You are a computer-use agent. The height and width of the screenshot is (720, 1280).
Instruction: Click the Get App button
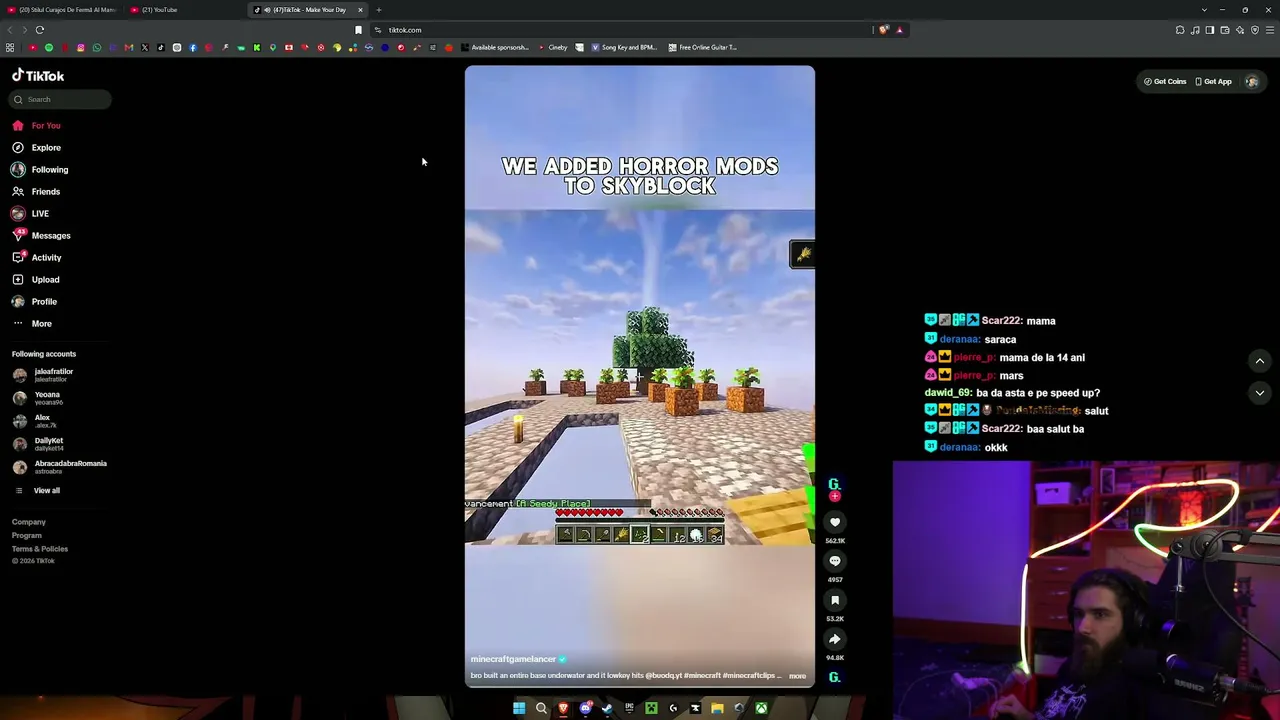point(1213,82)
